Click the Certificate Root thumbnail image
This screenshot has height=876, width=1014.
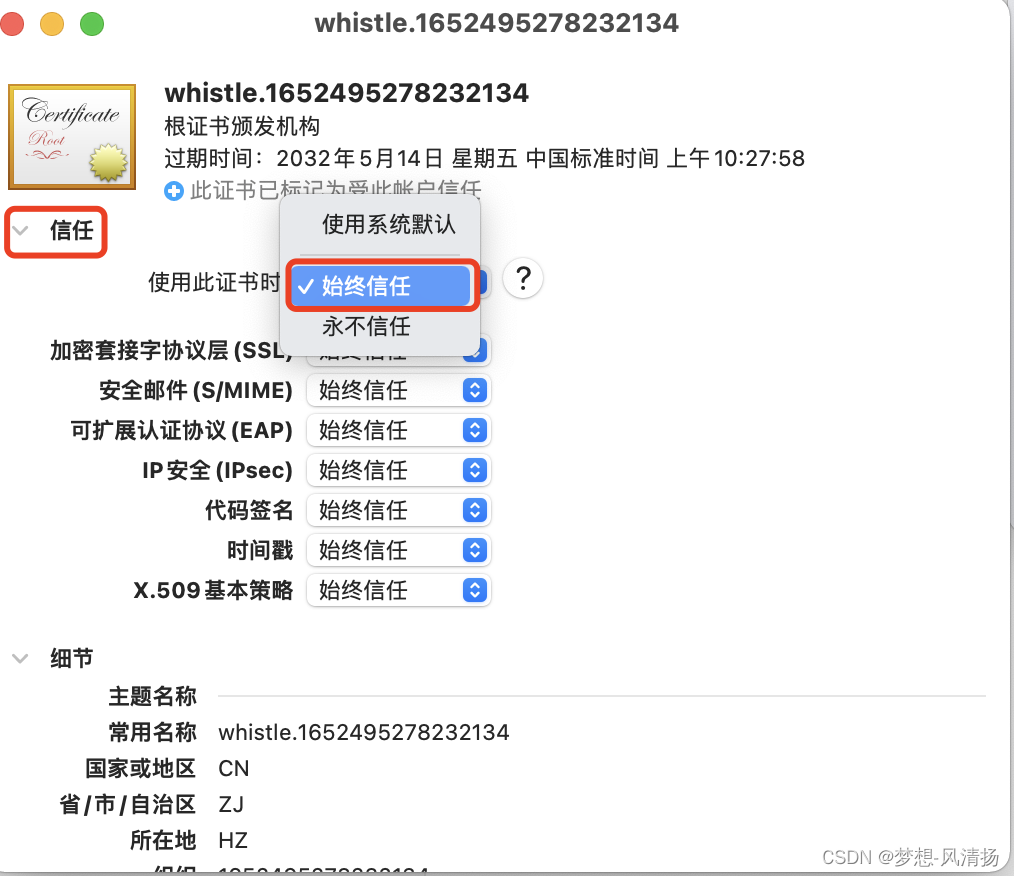[72, 137]
